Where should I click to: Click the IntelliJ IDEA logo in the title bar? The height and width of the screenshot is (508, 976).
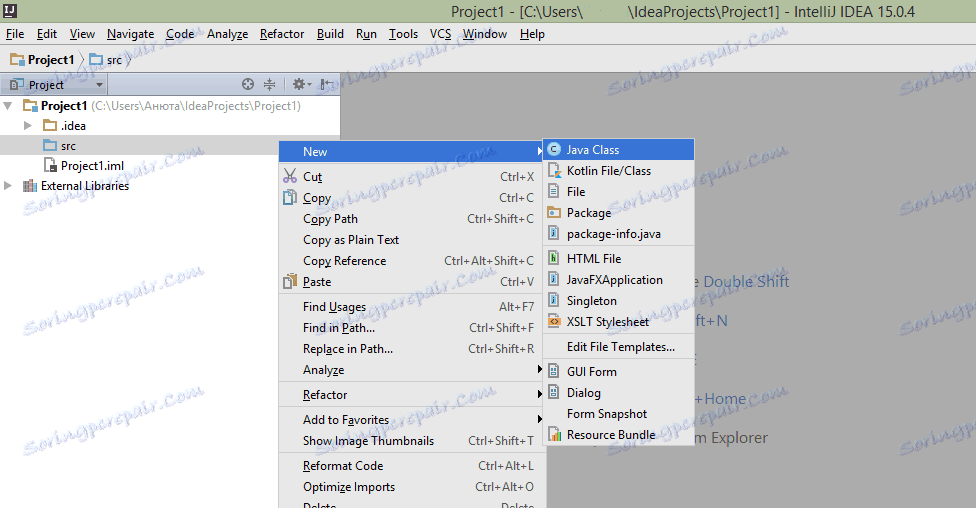pos(9,10)
